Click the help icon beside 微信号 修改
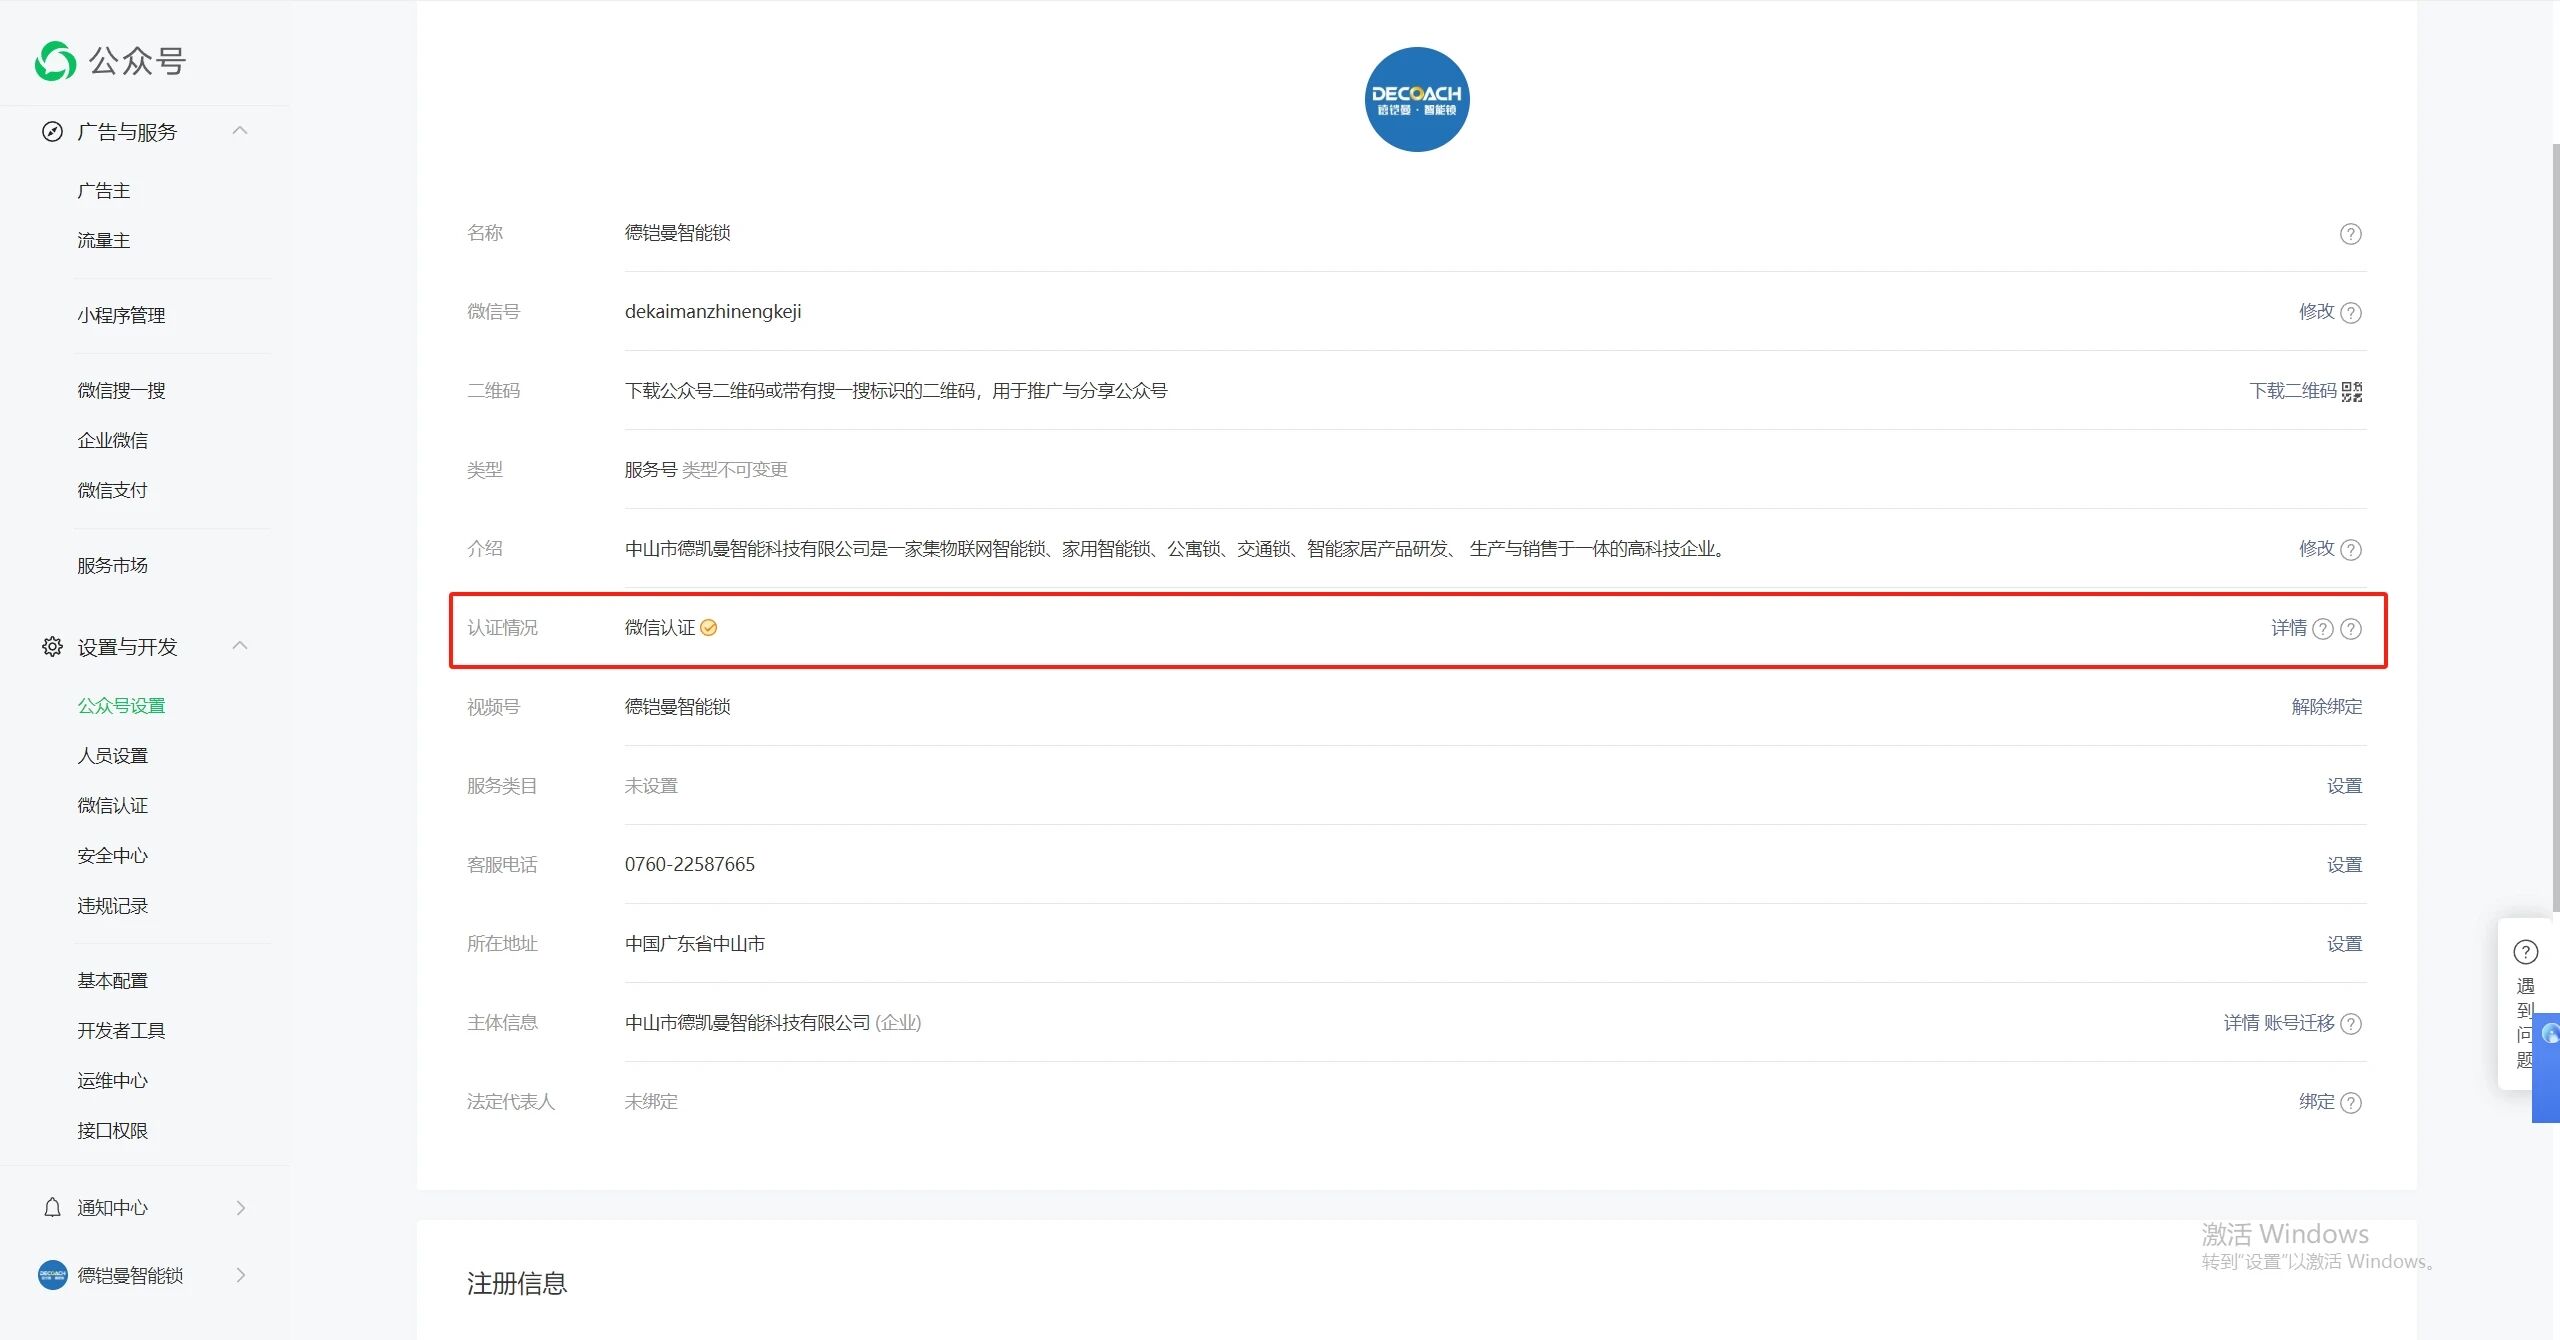The image size is (2560, 1340). pyautogui.click(x=2351, y=313)
